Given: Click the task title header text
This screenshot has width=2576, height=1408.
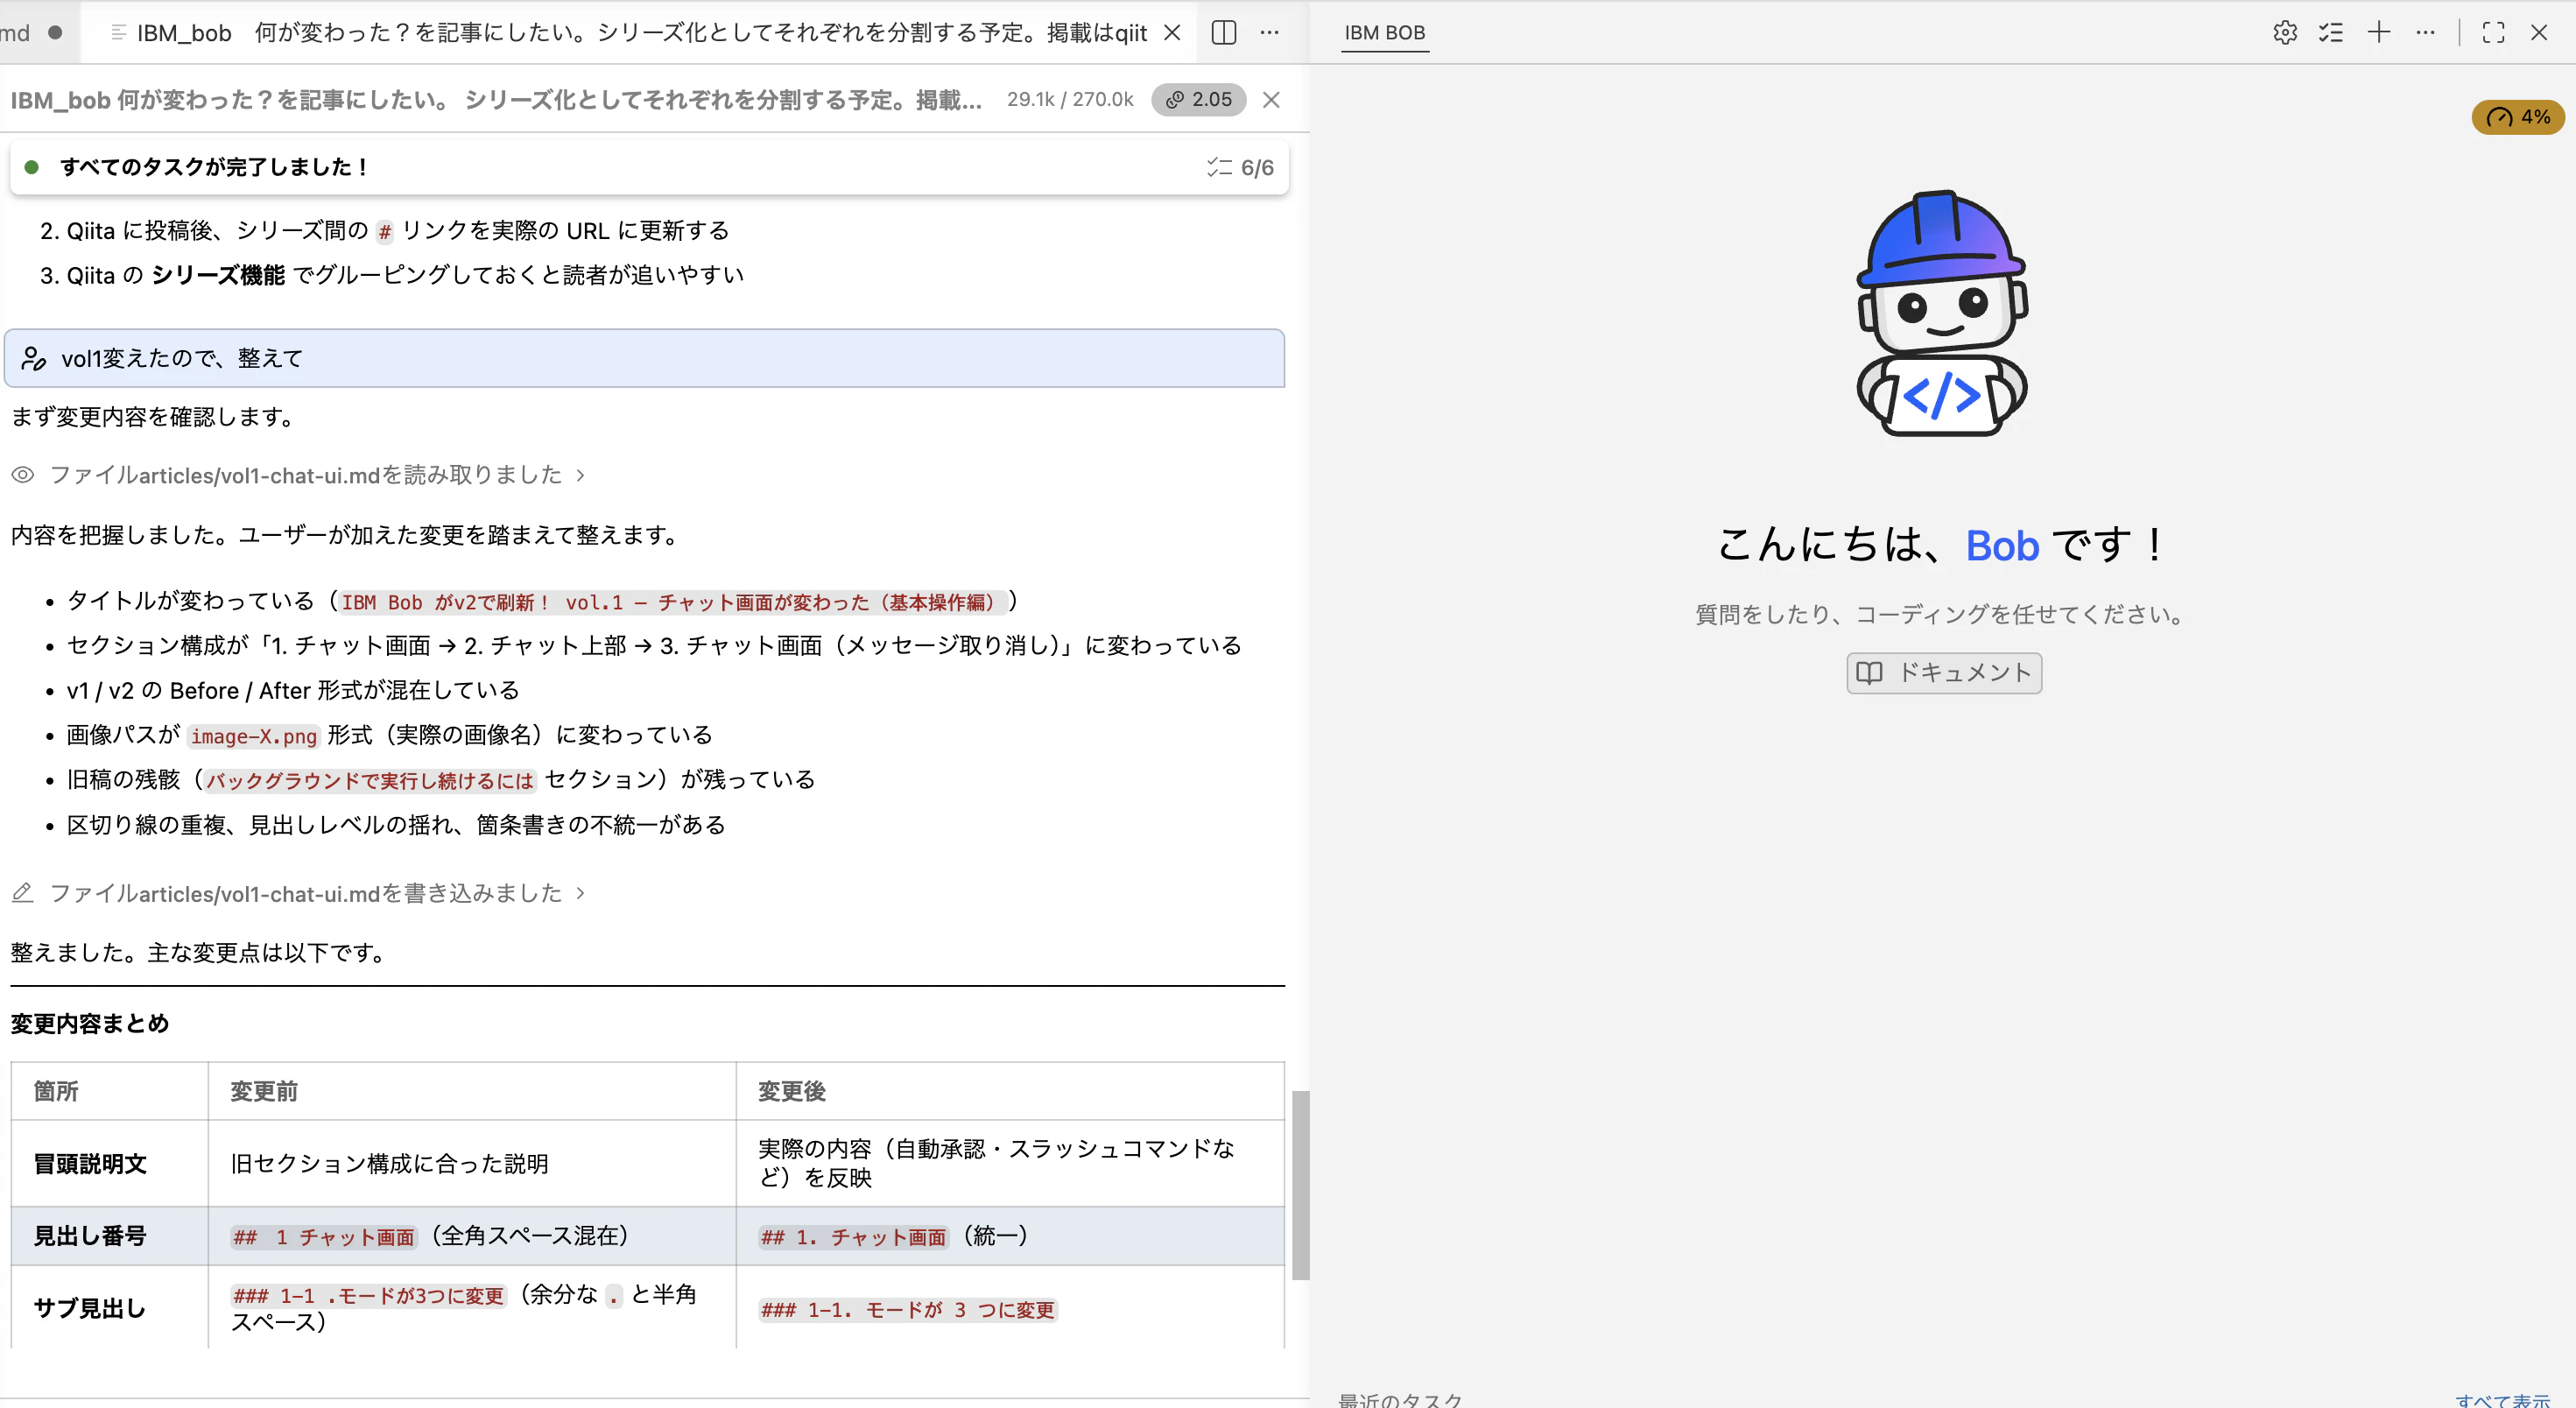Looking at the screenshot, I should click(x=496, y=99).
